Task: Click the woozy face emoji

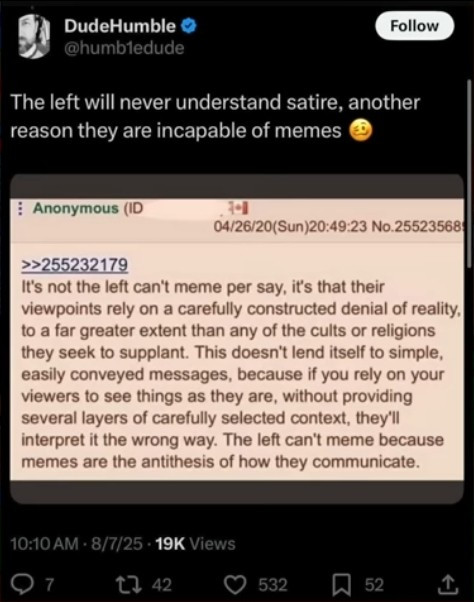Action: (360, 131)
